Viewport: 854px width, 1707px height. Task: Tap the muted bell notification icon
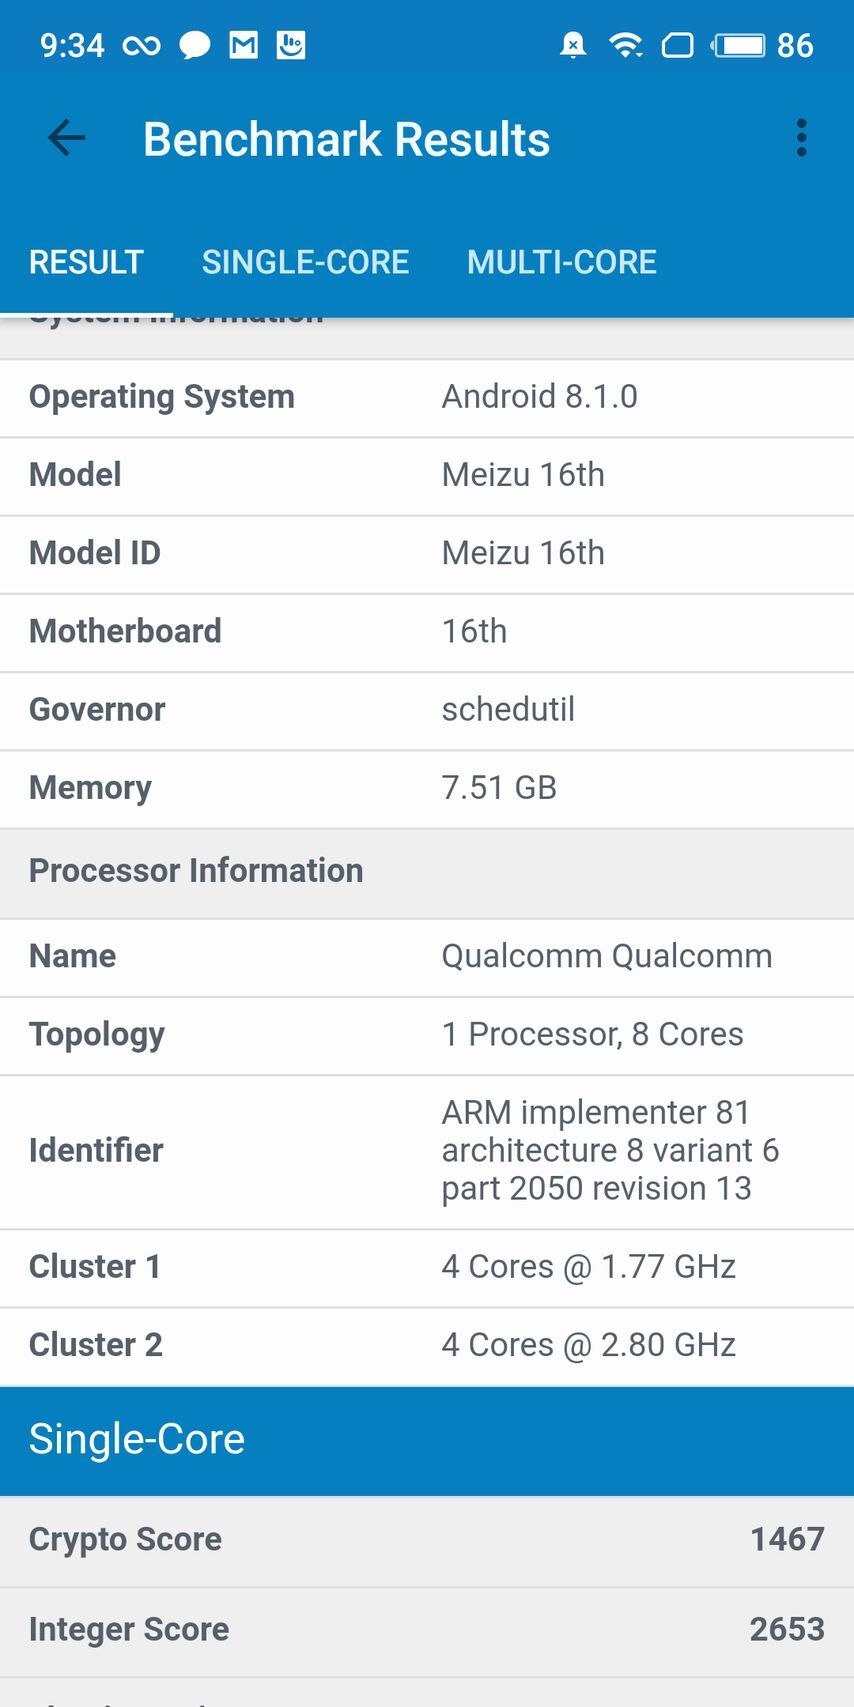tap(573, 45)
